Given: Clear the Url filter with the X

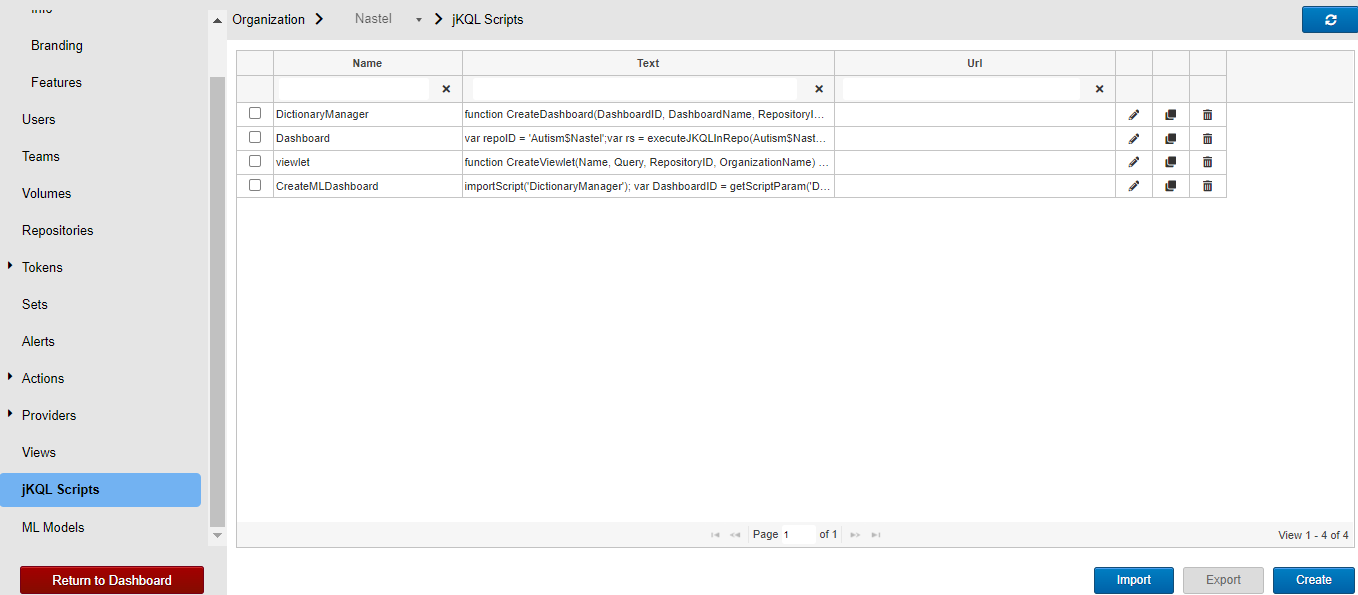Looking at the screenshot, I should click(x=1099, y=89).
